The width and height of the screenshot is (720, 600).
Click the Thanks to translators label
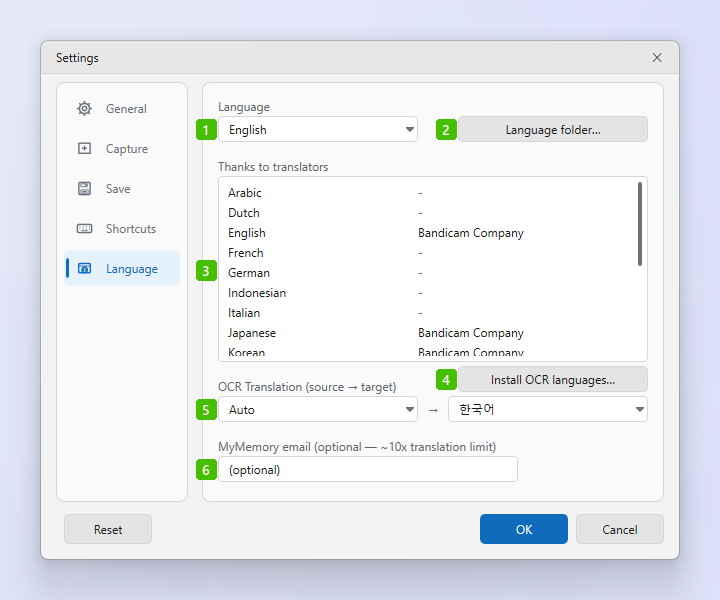pos(273,167)
